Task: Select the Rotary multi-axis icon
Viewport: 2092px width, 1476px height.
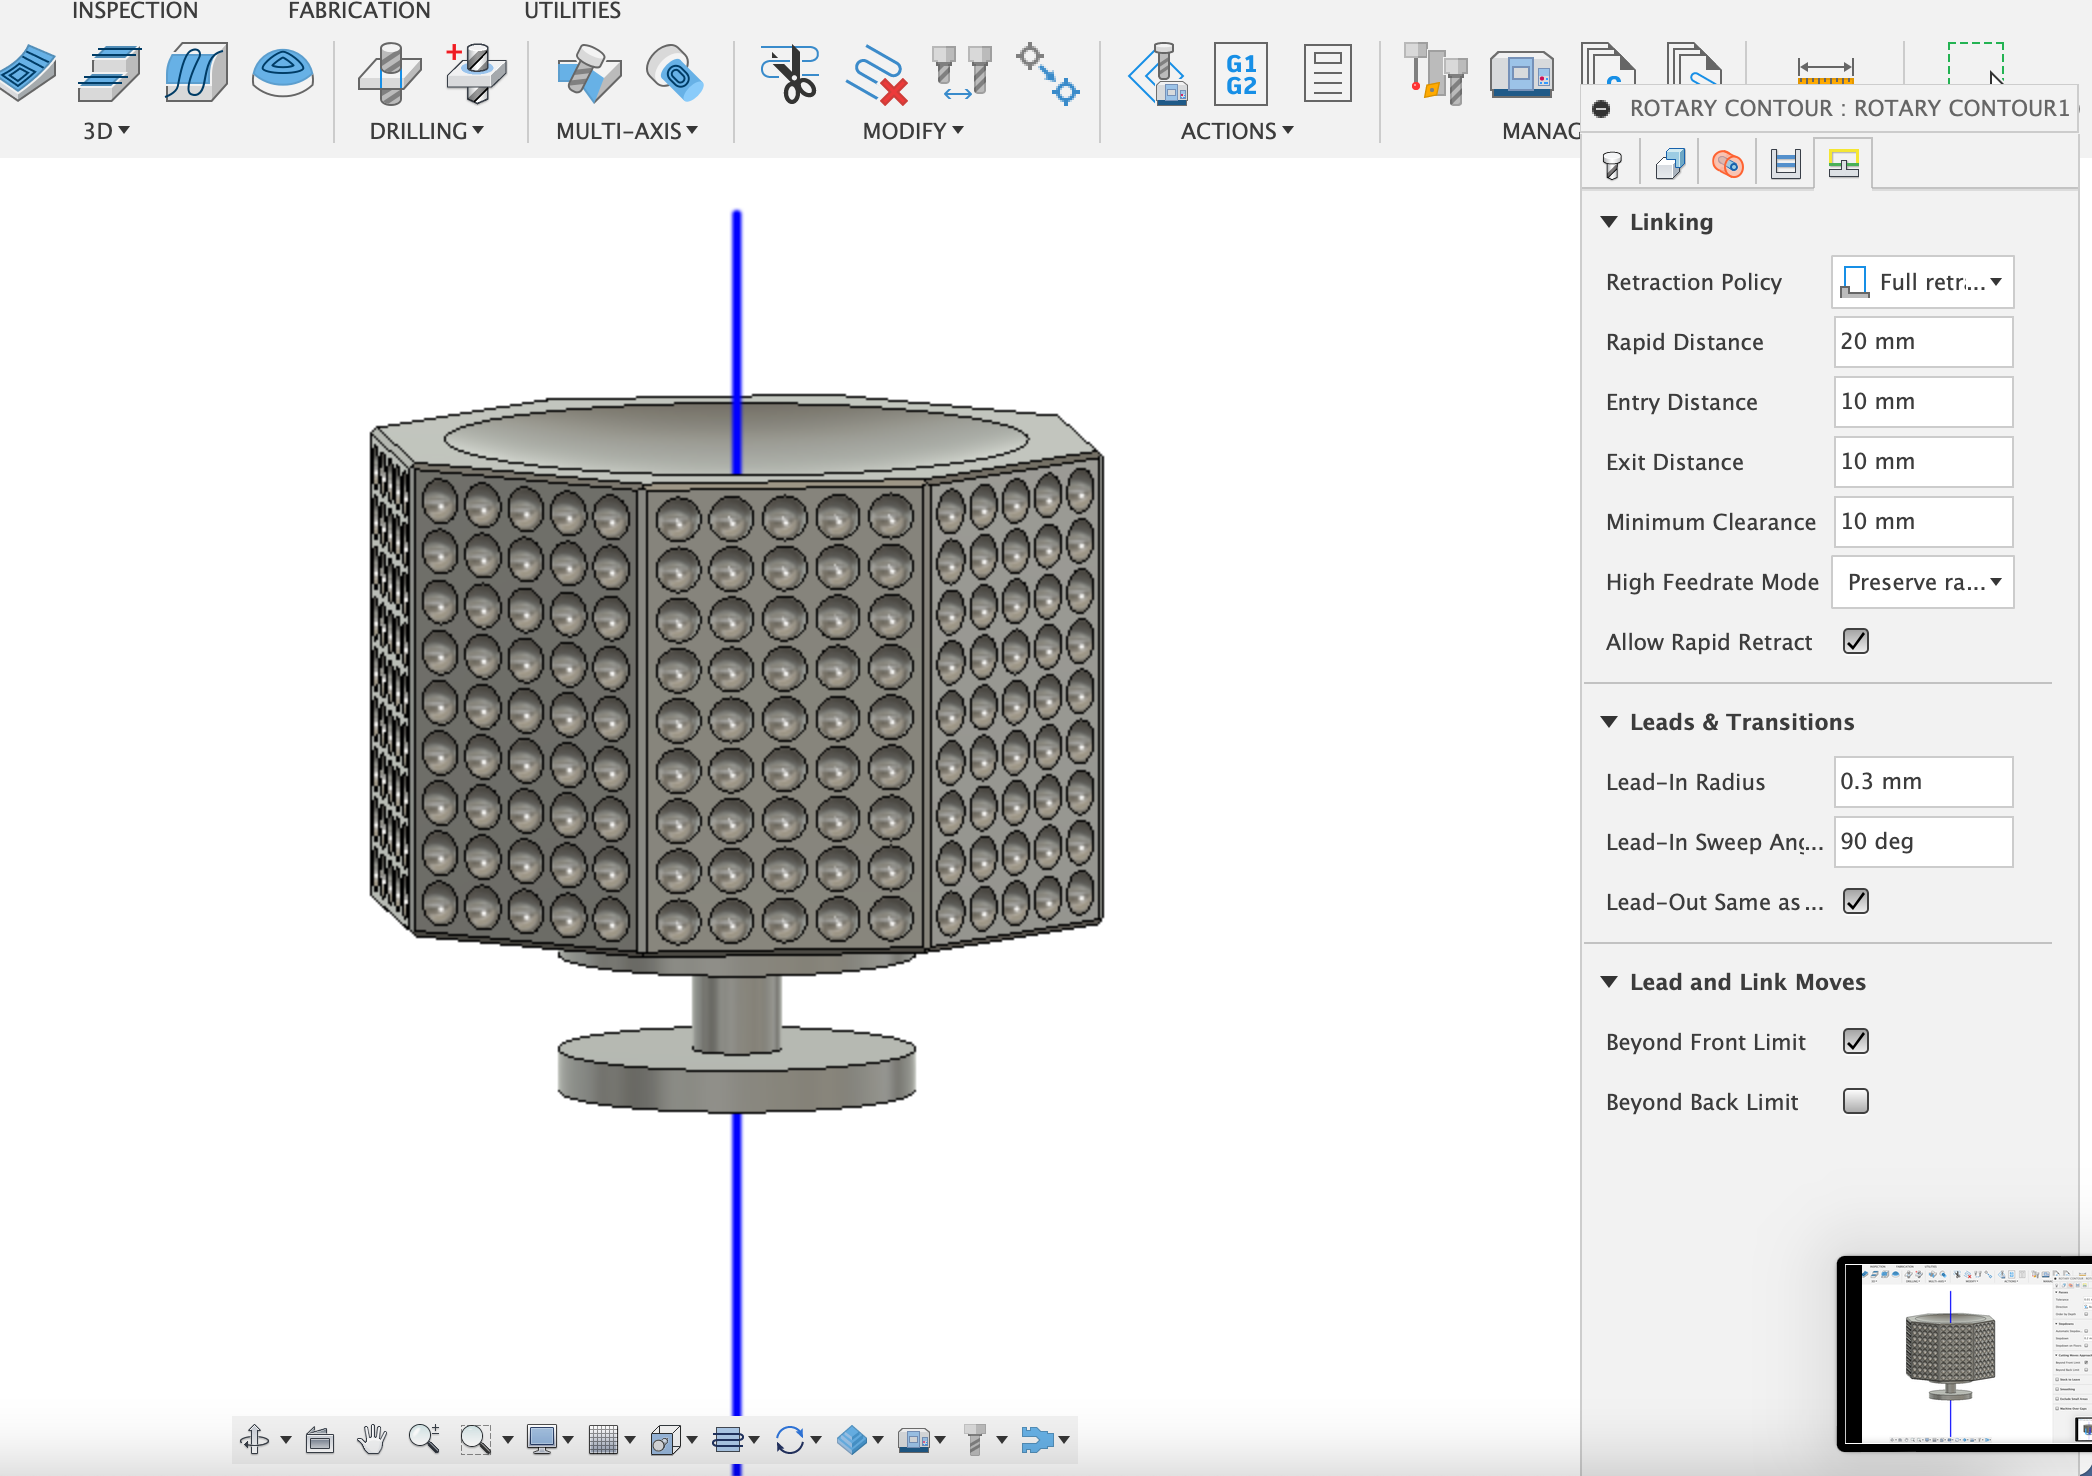Action: (674, 73)
